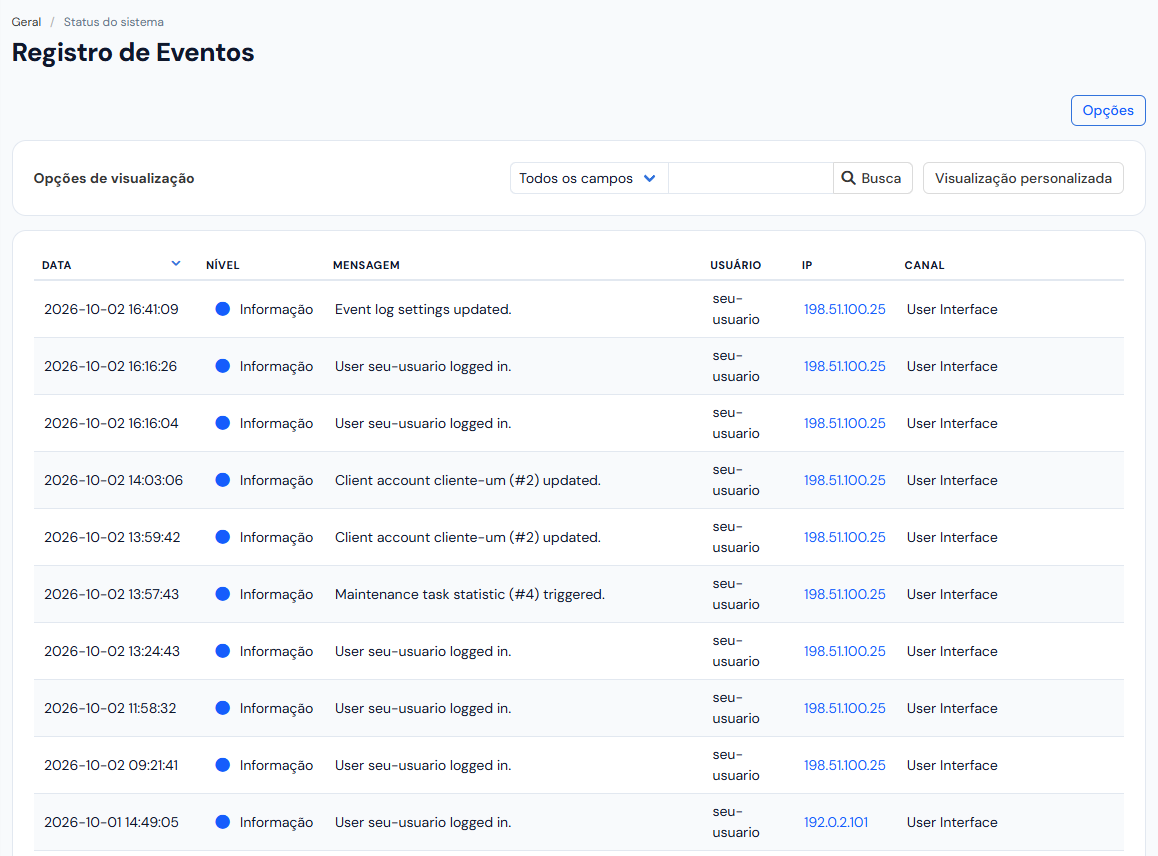1158x856 pixels.
Task: Click the CANAL column header
Action: [x=924, y=265]
